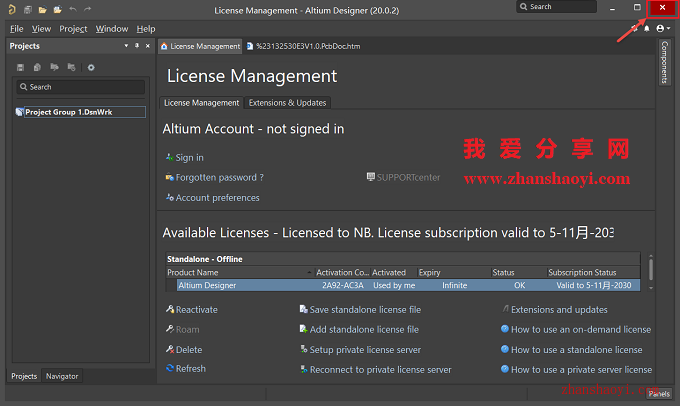Click the Roam link
Image resolution: width=680 pixels, height=406 pixels.
pyautogui.click(x=183, y=329)
